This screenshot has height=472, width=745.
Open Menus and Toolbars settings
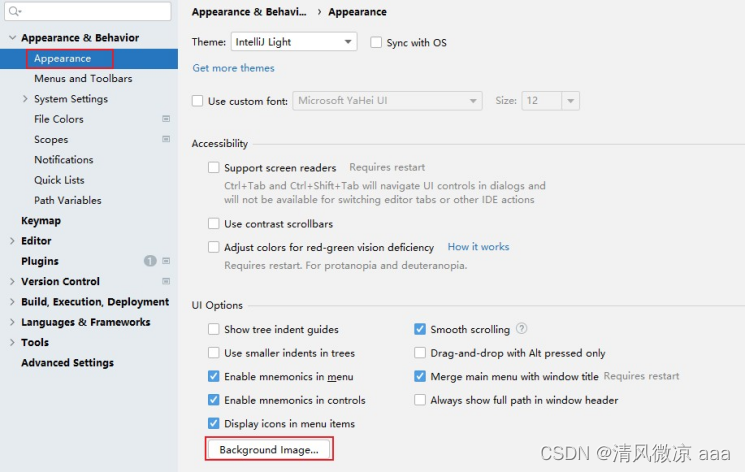pyautogui.click(x=83, y=78)
